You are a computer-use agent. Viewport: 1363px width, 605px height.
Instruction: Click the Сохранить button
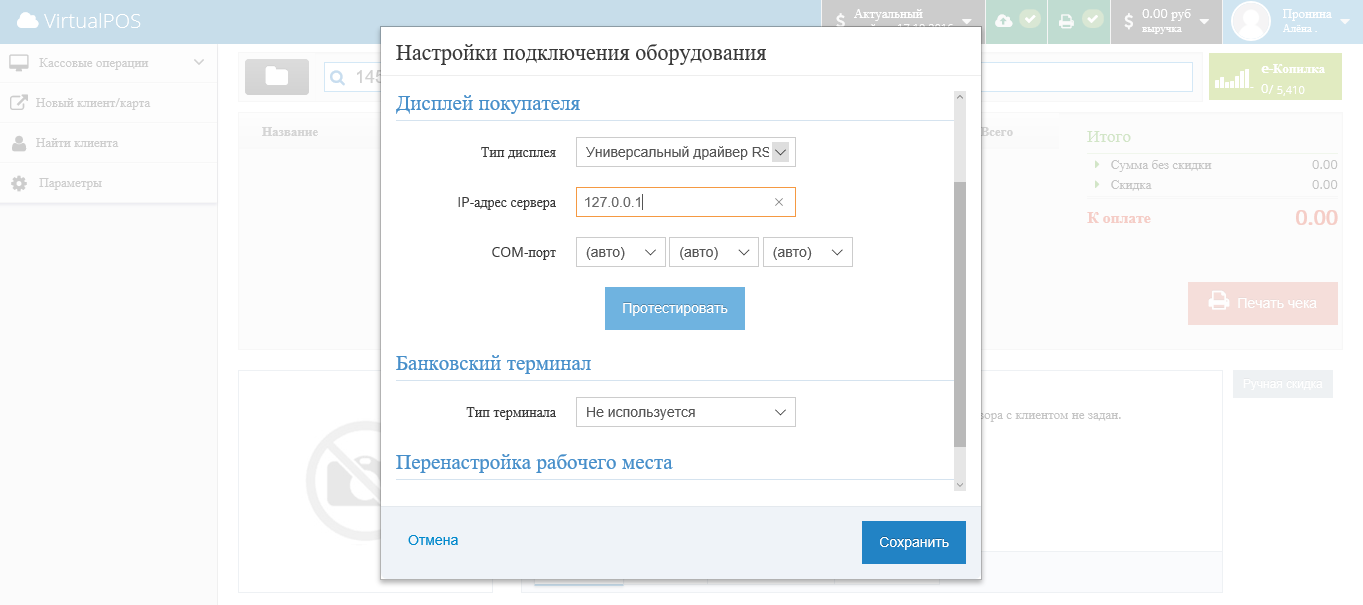pos(913,541)
